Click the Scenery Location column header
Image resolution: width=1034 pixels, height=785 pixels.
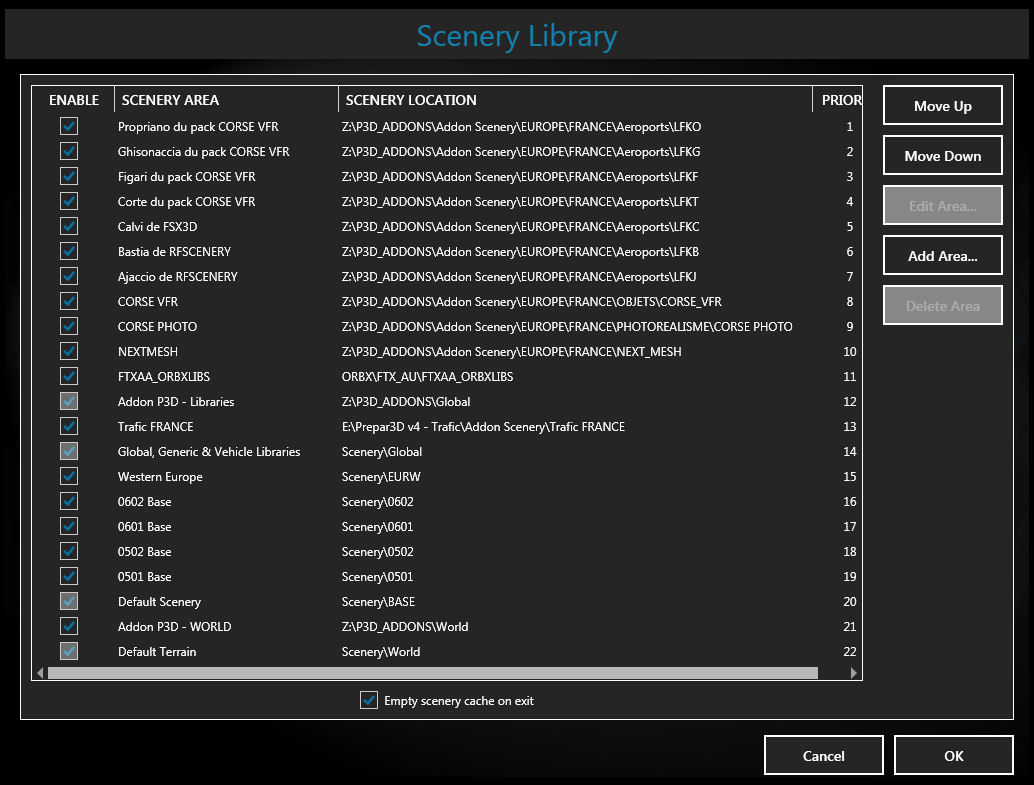pos(575,100)
